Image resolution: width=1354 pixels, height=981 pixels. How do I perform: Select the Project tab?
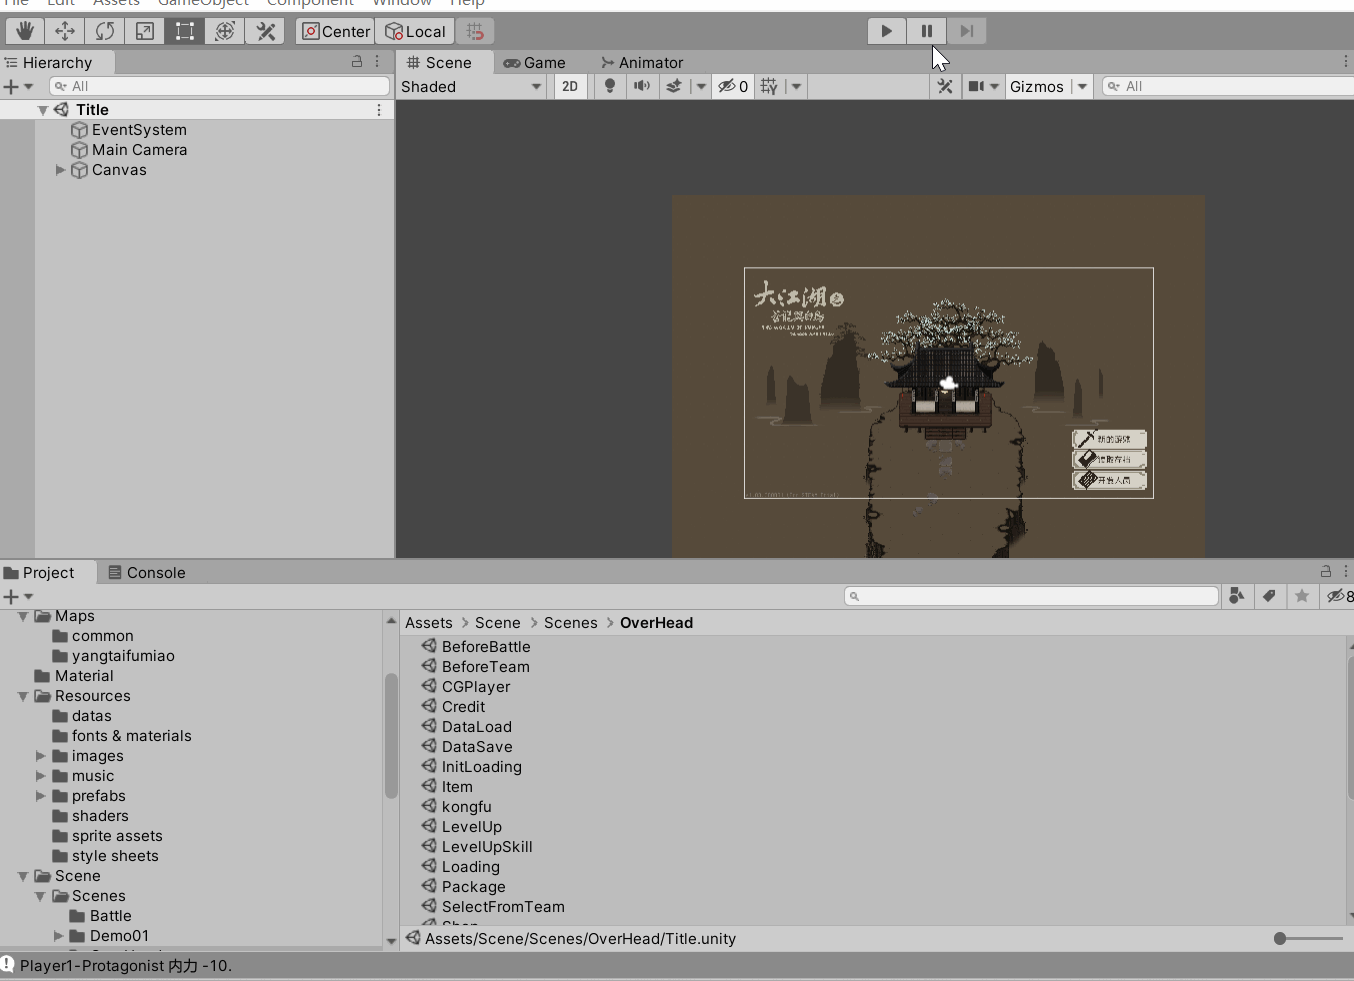click(40, 572)
